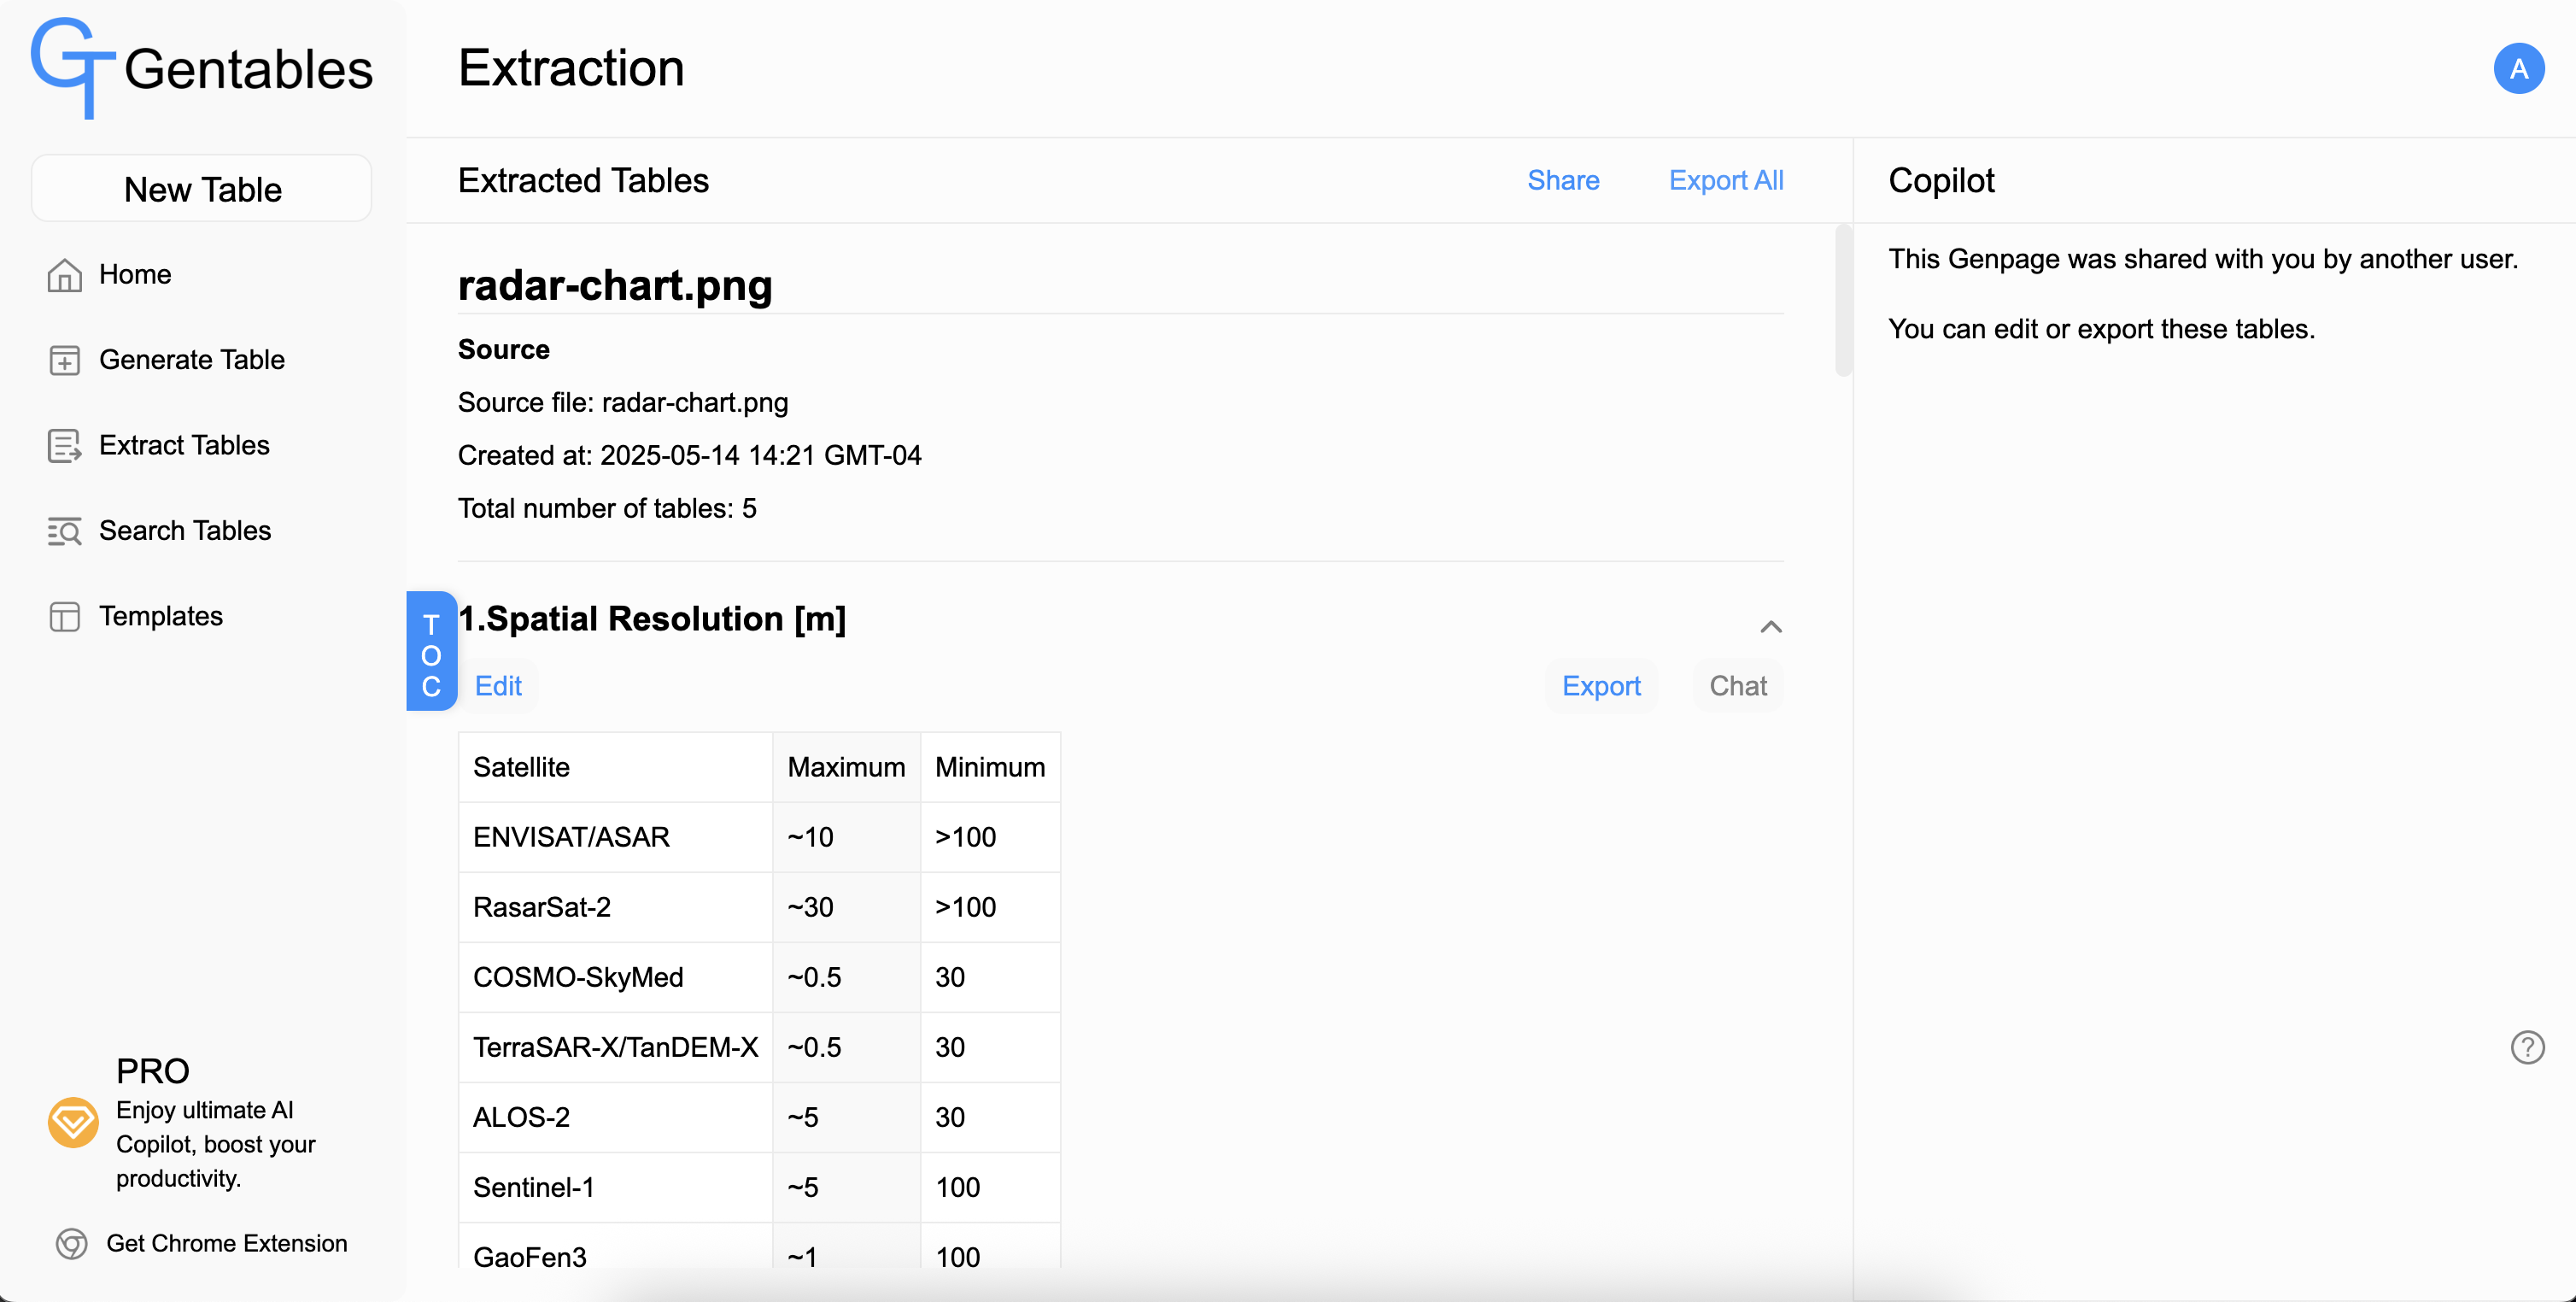Open the user avatar A menu
The height and width of the screenshot is (1302, 2576).
2518,68
